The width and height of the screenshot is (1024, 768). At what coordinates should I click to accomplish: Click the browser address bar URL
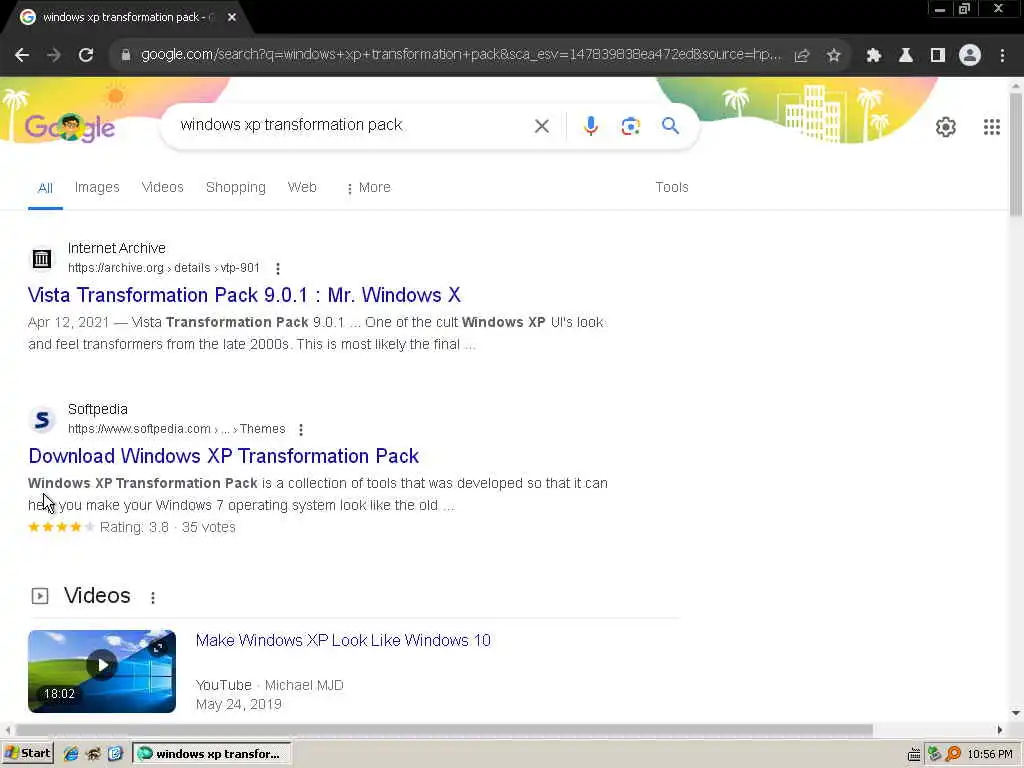460,55
